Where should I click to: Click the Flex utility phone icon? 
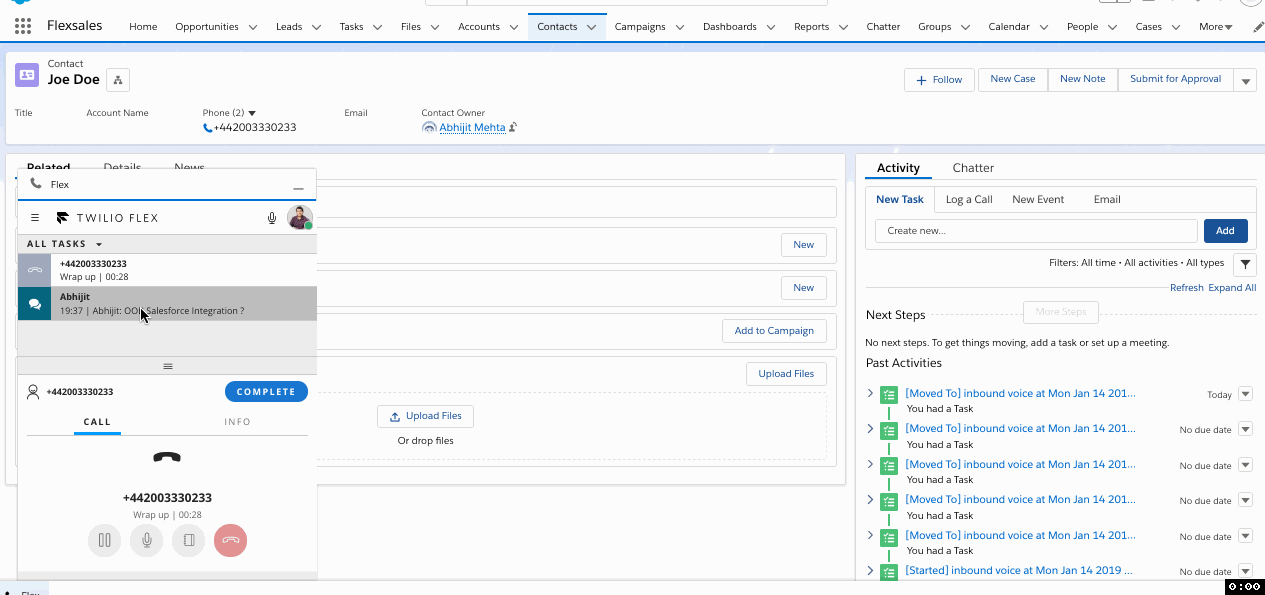point(36,184)
